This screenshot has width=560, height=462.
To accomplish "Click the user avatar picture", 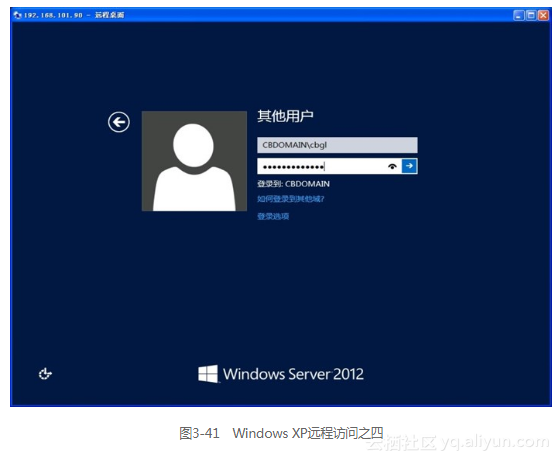I will (x=194, y=161).
